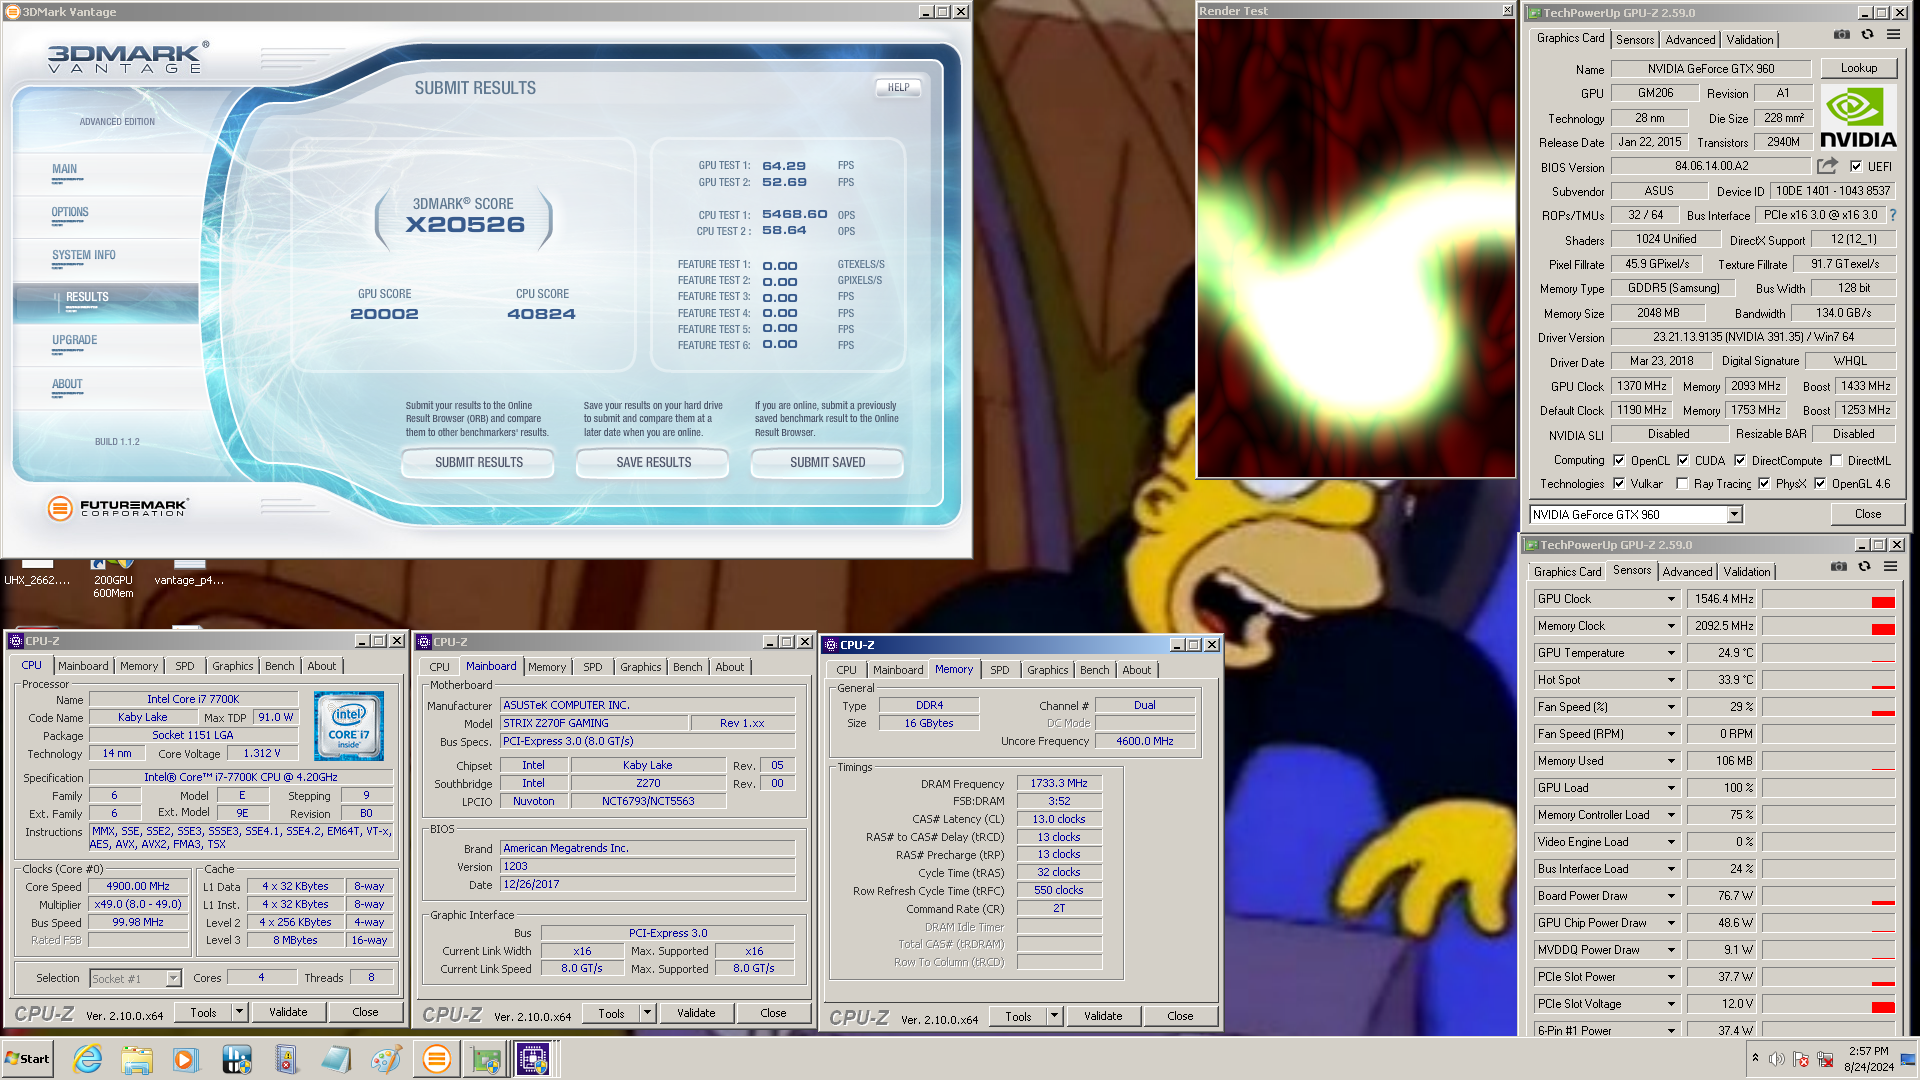Click the GPU Clock sensor graph
1920x1080 pixels.
coord(1828,599)
